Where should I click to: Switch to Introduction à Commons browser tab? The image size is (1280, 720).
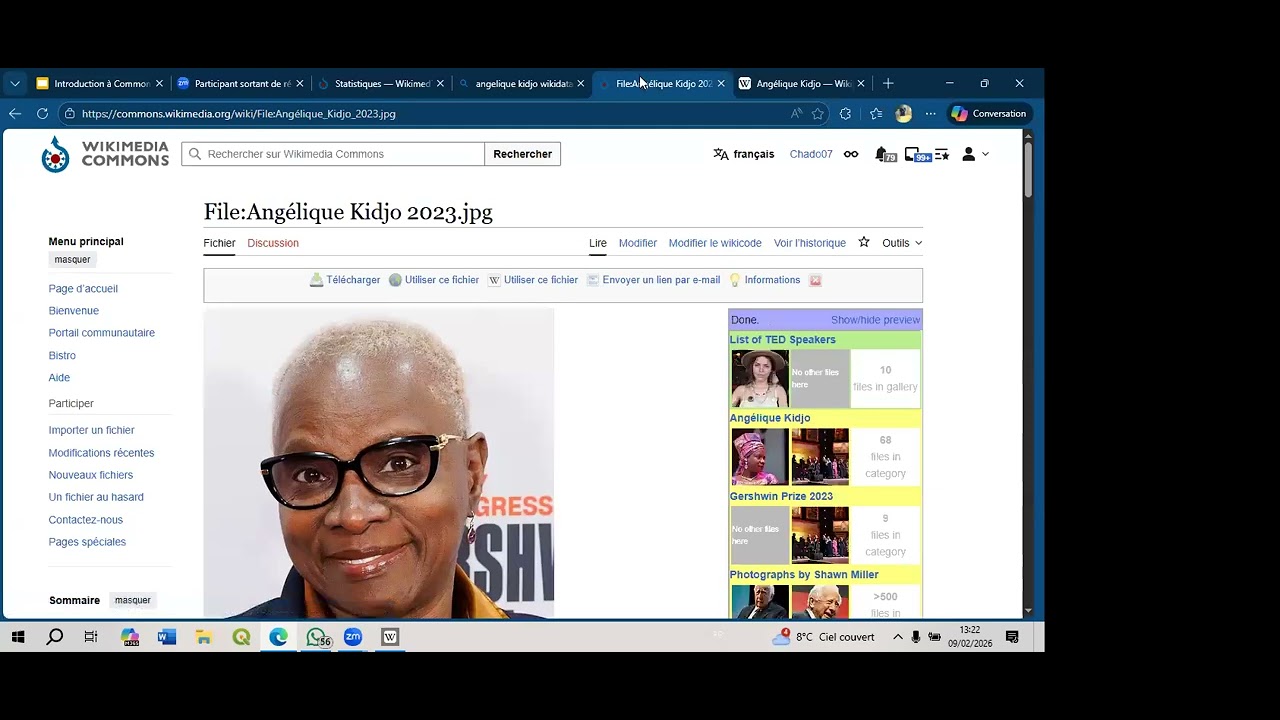100,84
